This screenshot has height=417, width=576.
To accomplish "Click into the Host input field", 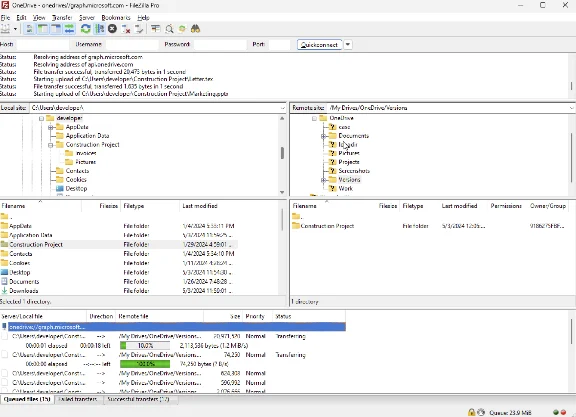I will (x=43, y=45).
